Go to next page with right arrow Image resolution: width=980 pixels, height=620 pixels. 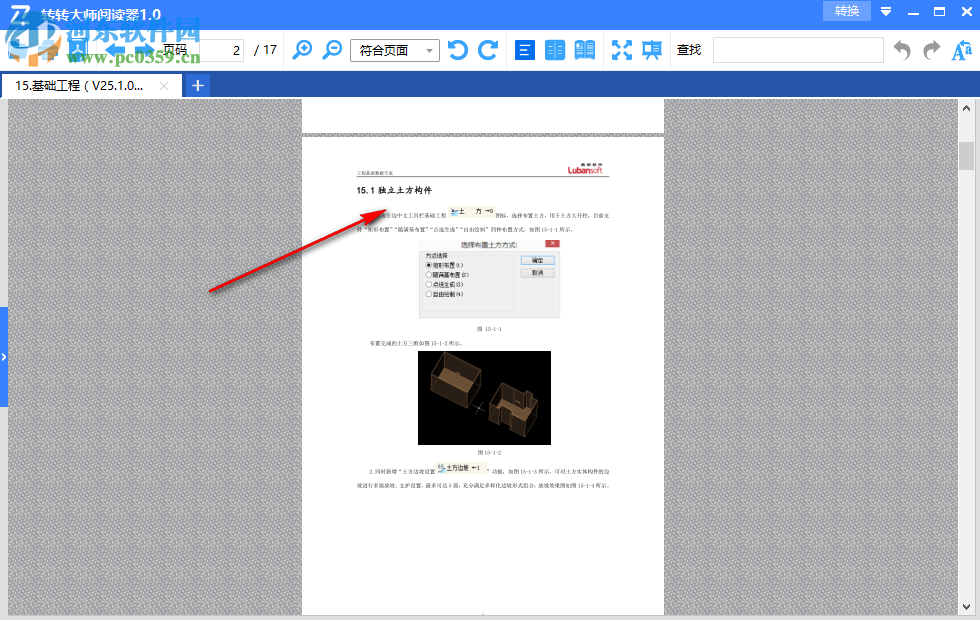click(144, 50)
